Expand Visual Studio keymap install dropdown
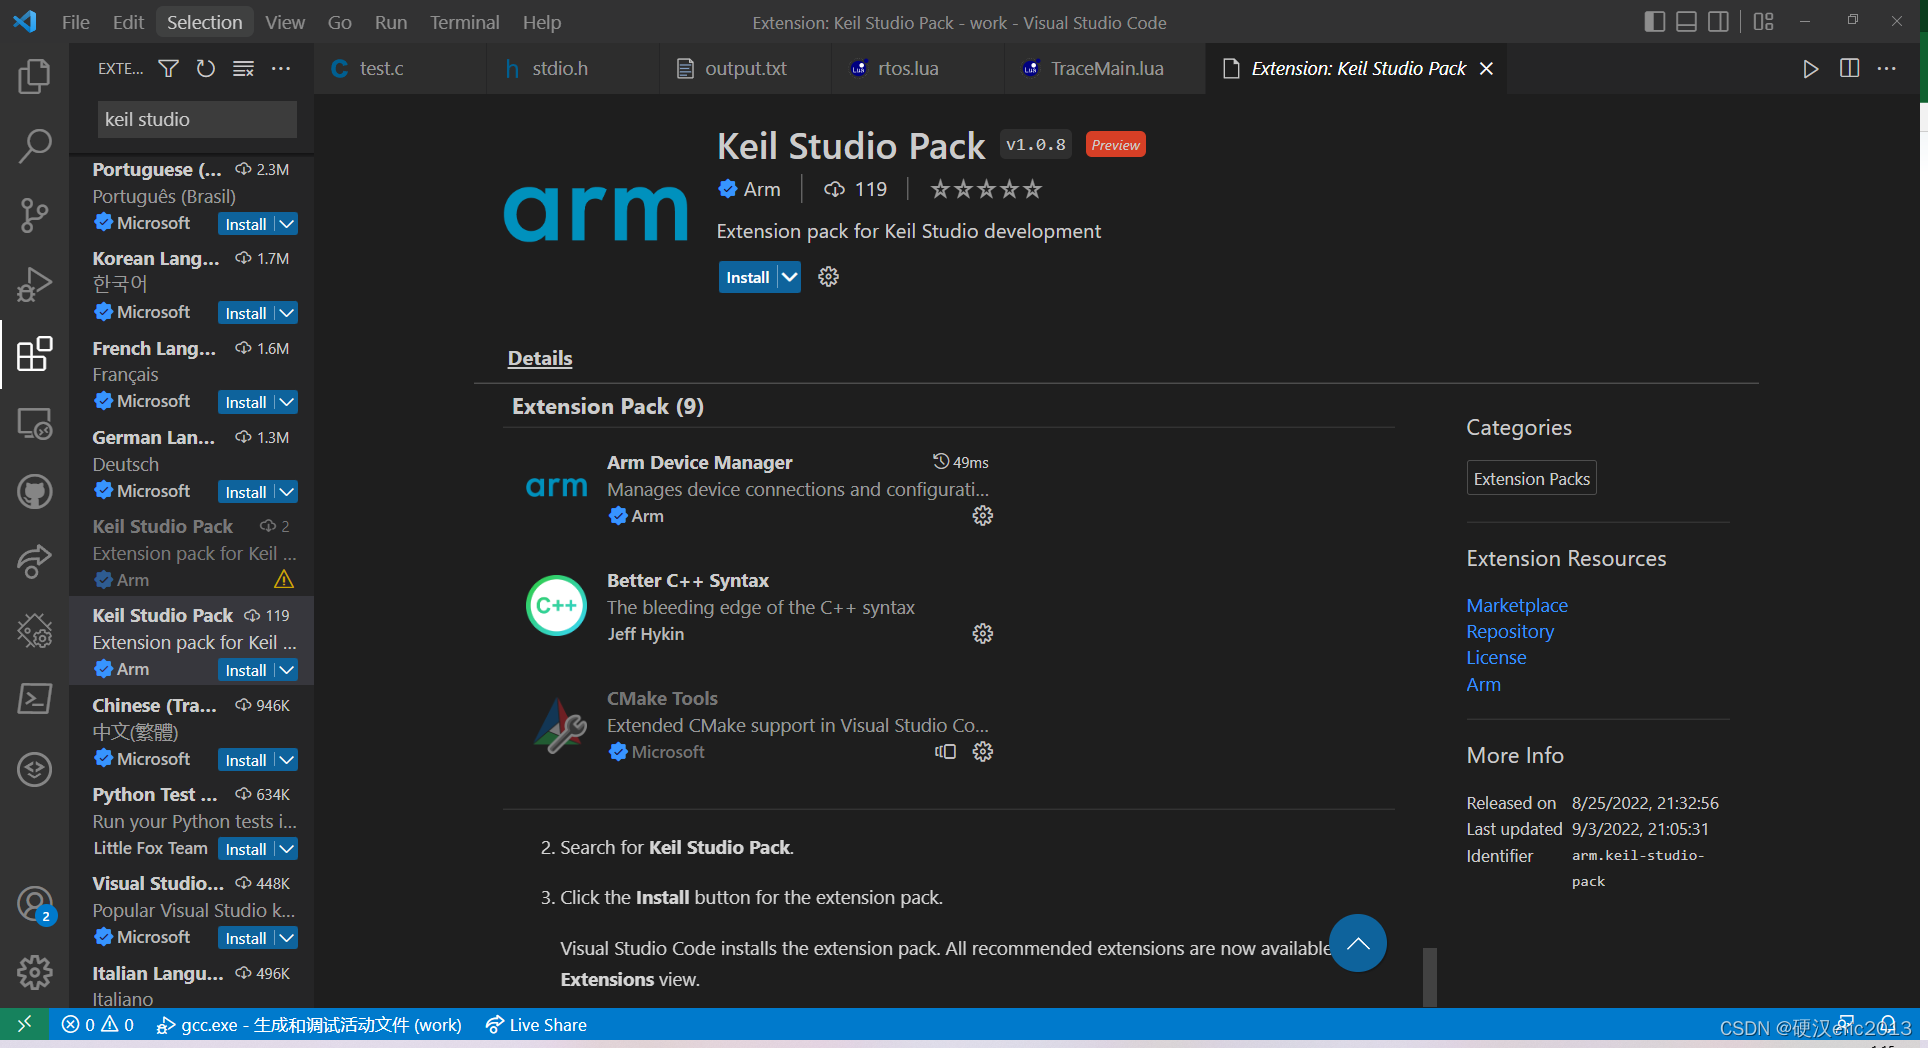This screenshot has width=1928, height=1048. (287, 938)
